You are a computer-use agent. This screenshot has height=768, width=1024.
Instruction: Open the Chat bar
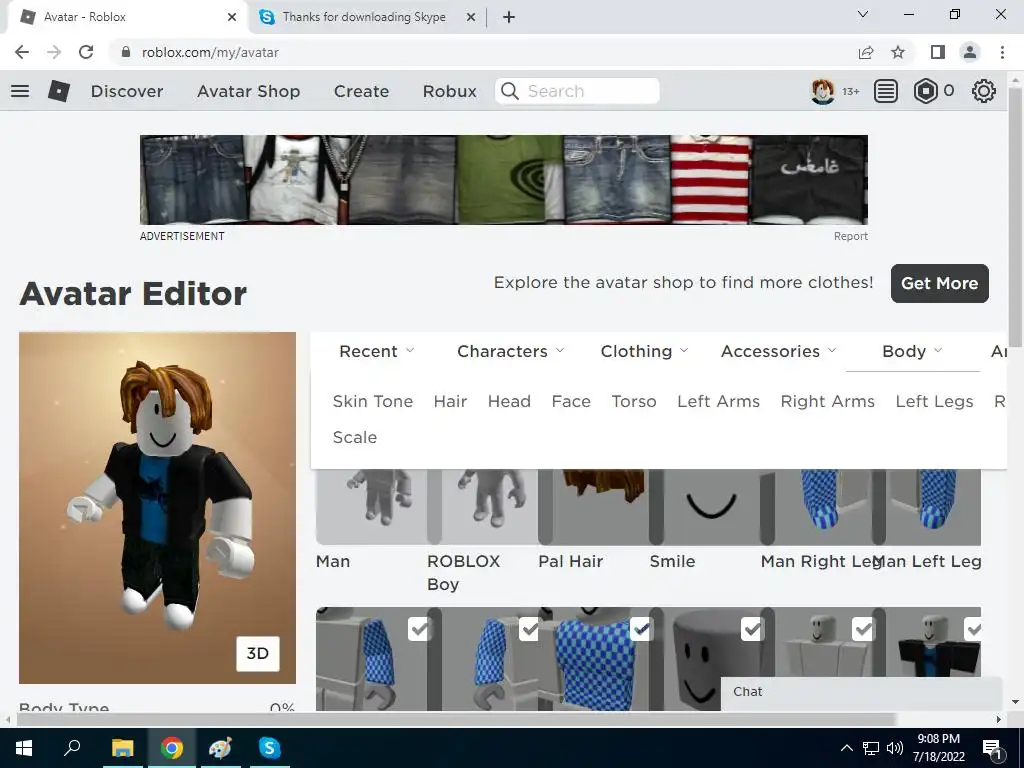[x=861, y=692]
